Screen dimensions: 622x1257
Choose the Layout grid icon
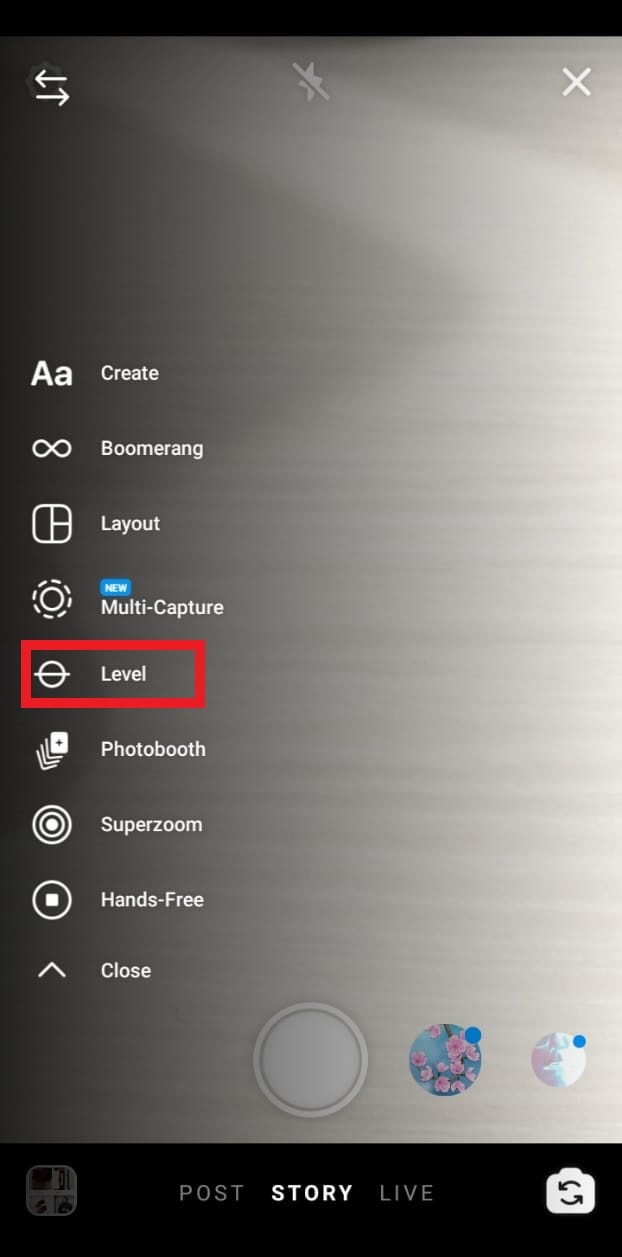click(x=52, y=523)
